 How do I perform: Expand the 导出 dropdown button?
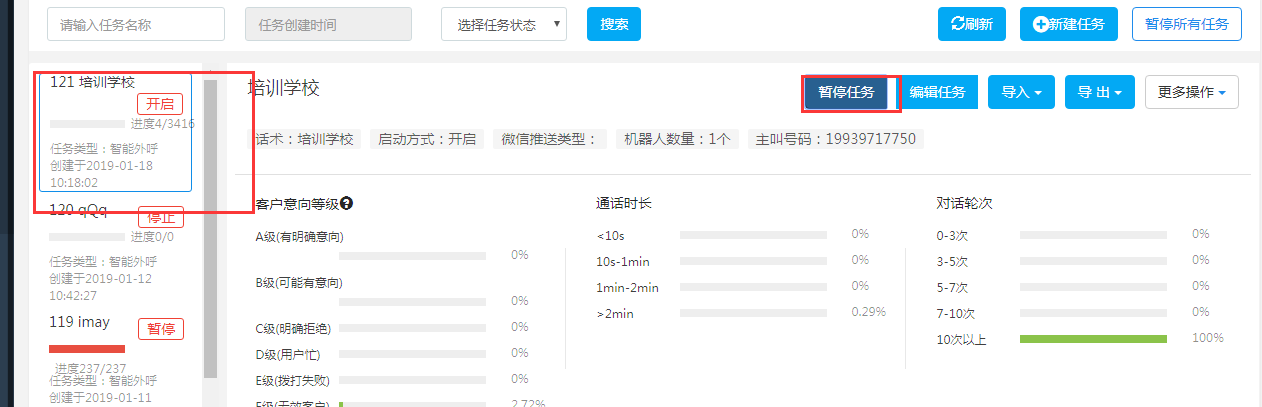point(1099,92)
